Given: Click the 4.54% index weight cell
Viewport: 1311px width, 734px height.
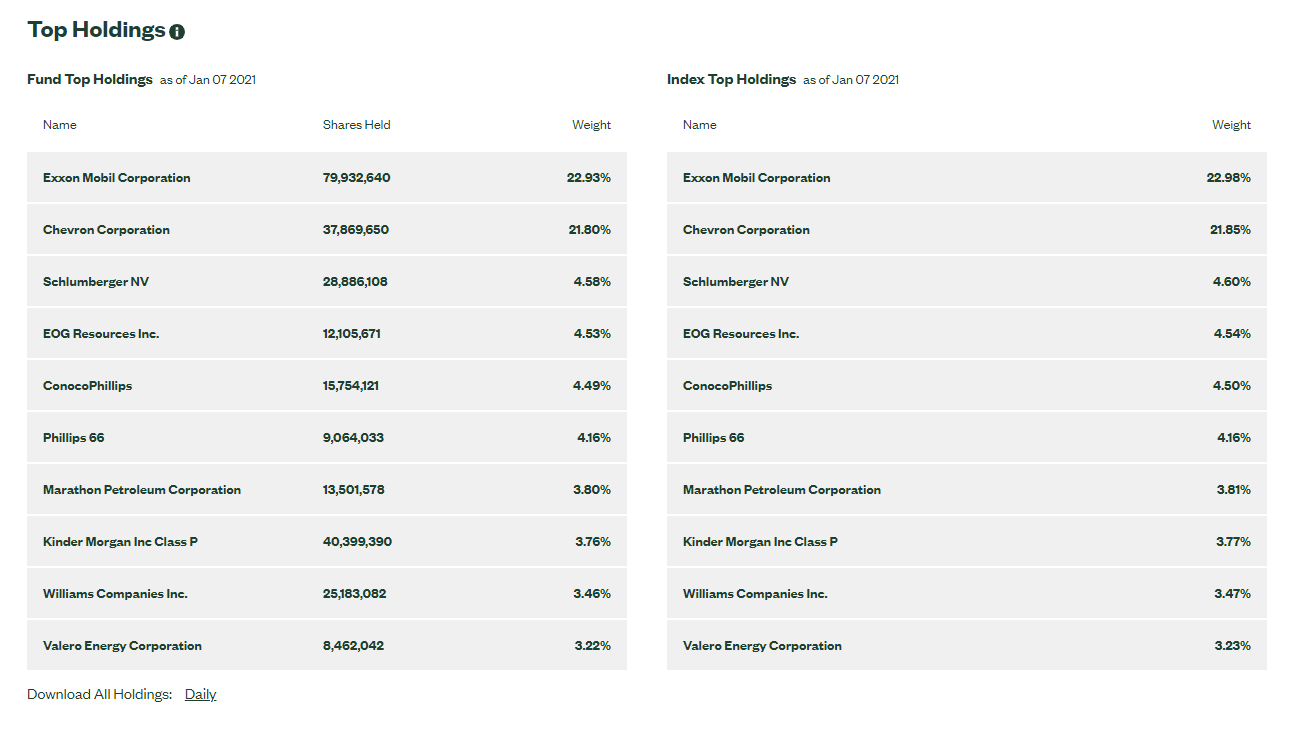Looking at the screenshot, I should point(1232,334).
